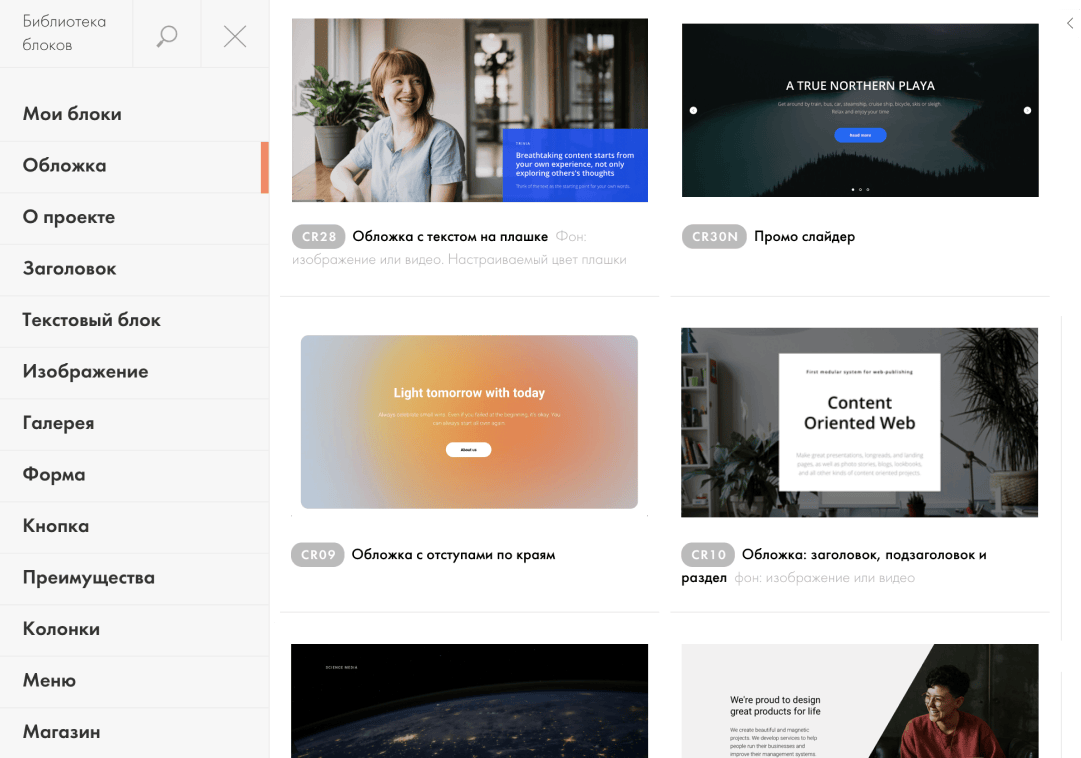Open the Магазин category
1081x758 pixels.
tap(134, 732)
